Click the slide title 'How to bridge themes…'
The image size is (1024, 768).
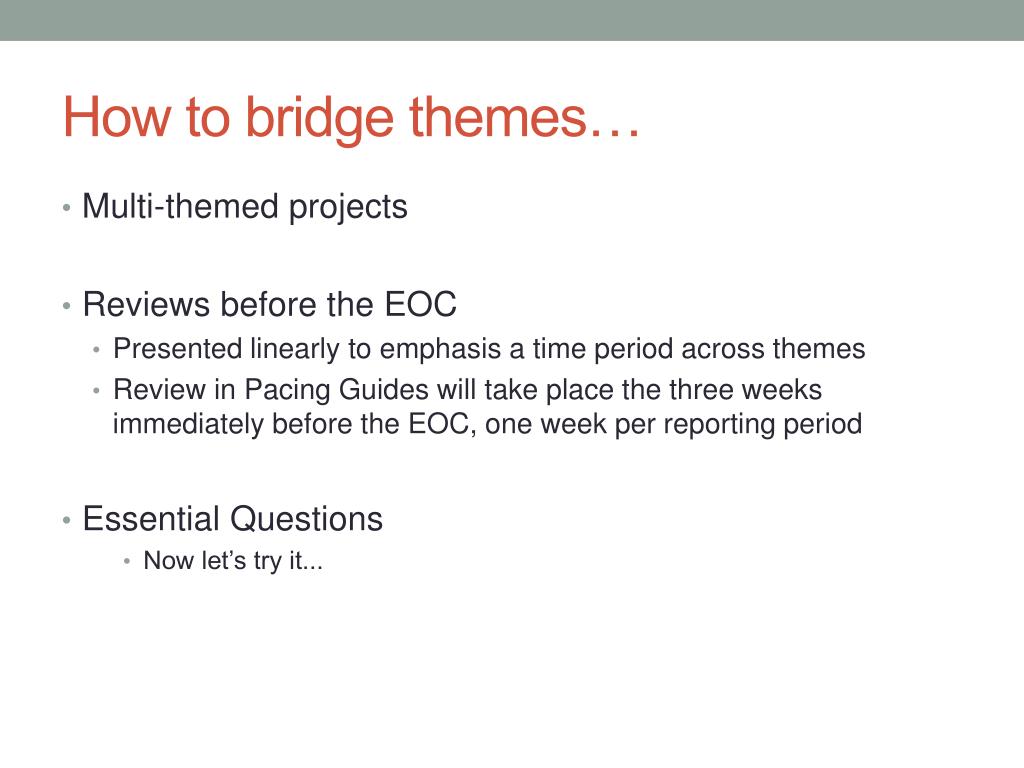coord(351,118)
